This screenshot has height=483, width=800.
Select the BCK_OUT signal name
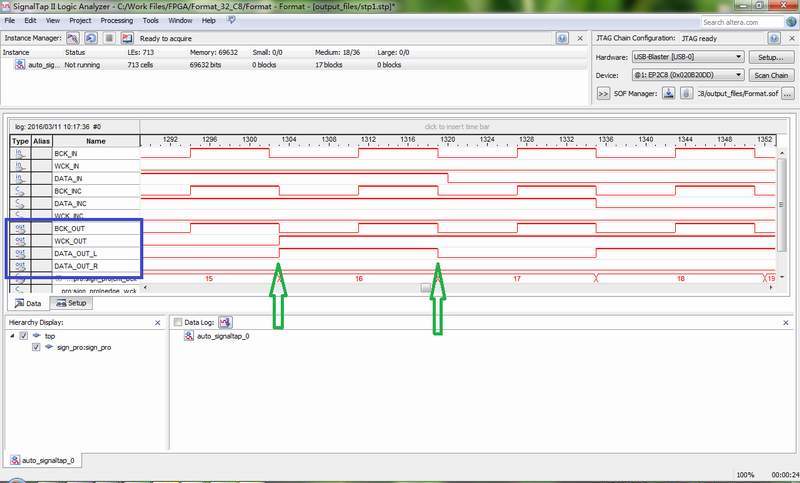[69, 228]
